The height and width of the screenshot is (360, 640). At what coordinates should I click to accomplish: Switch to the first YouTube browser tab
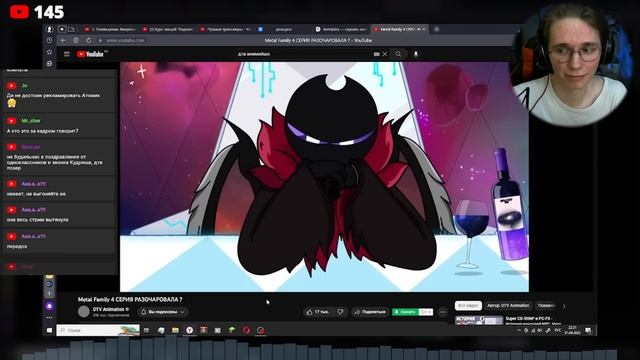(x=110, y=29)
